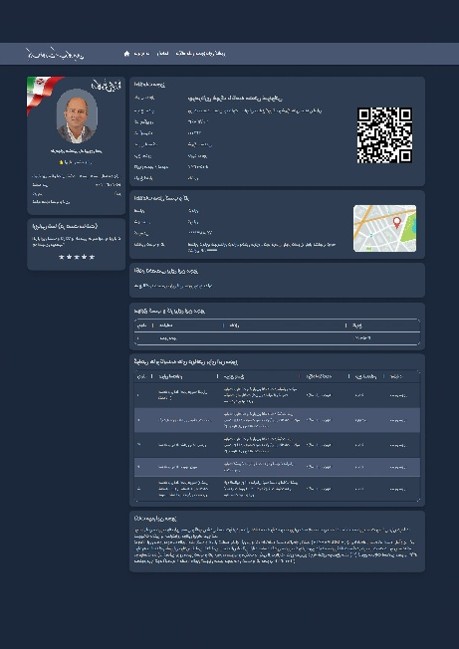
Task: Click the home icon in the navigation bar
Action: [127, 53]
